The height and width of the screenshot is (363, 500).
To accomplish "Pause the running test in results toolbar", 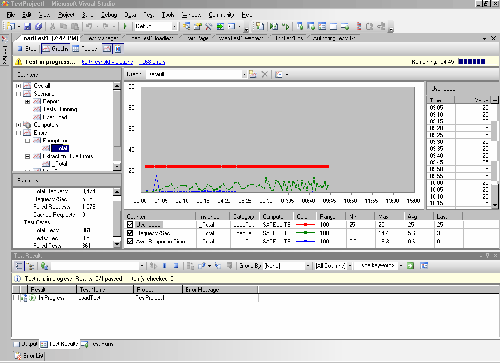I will 164,266.
